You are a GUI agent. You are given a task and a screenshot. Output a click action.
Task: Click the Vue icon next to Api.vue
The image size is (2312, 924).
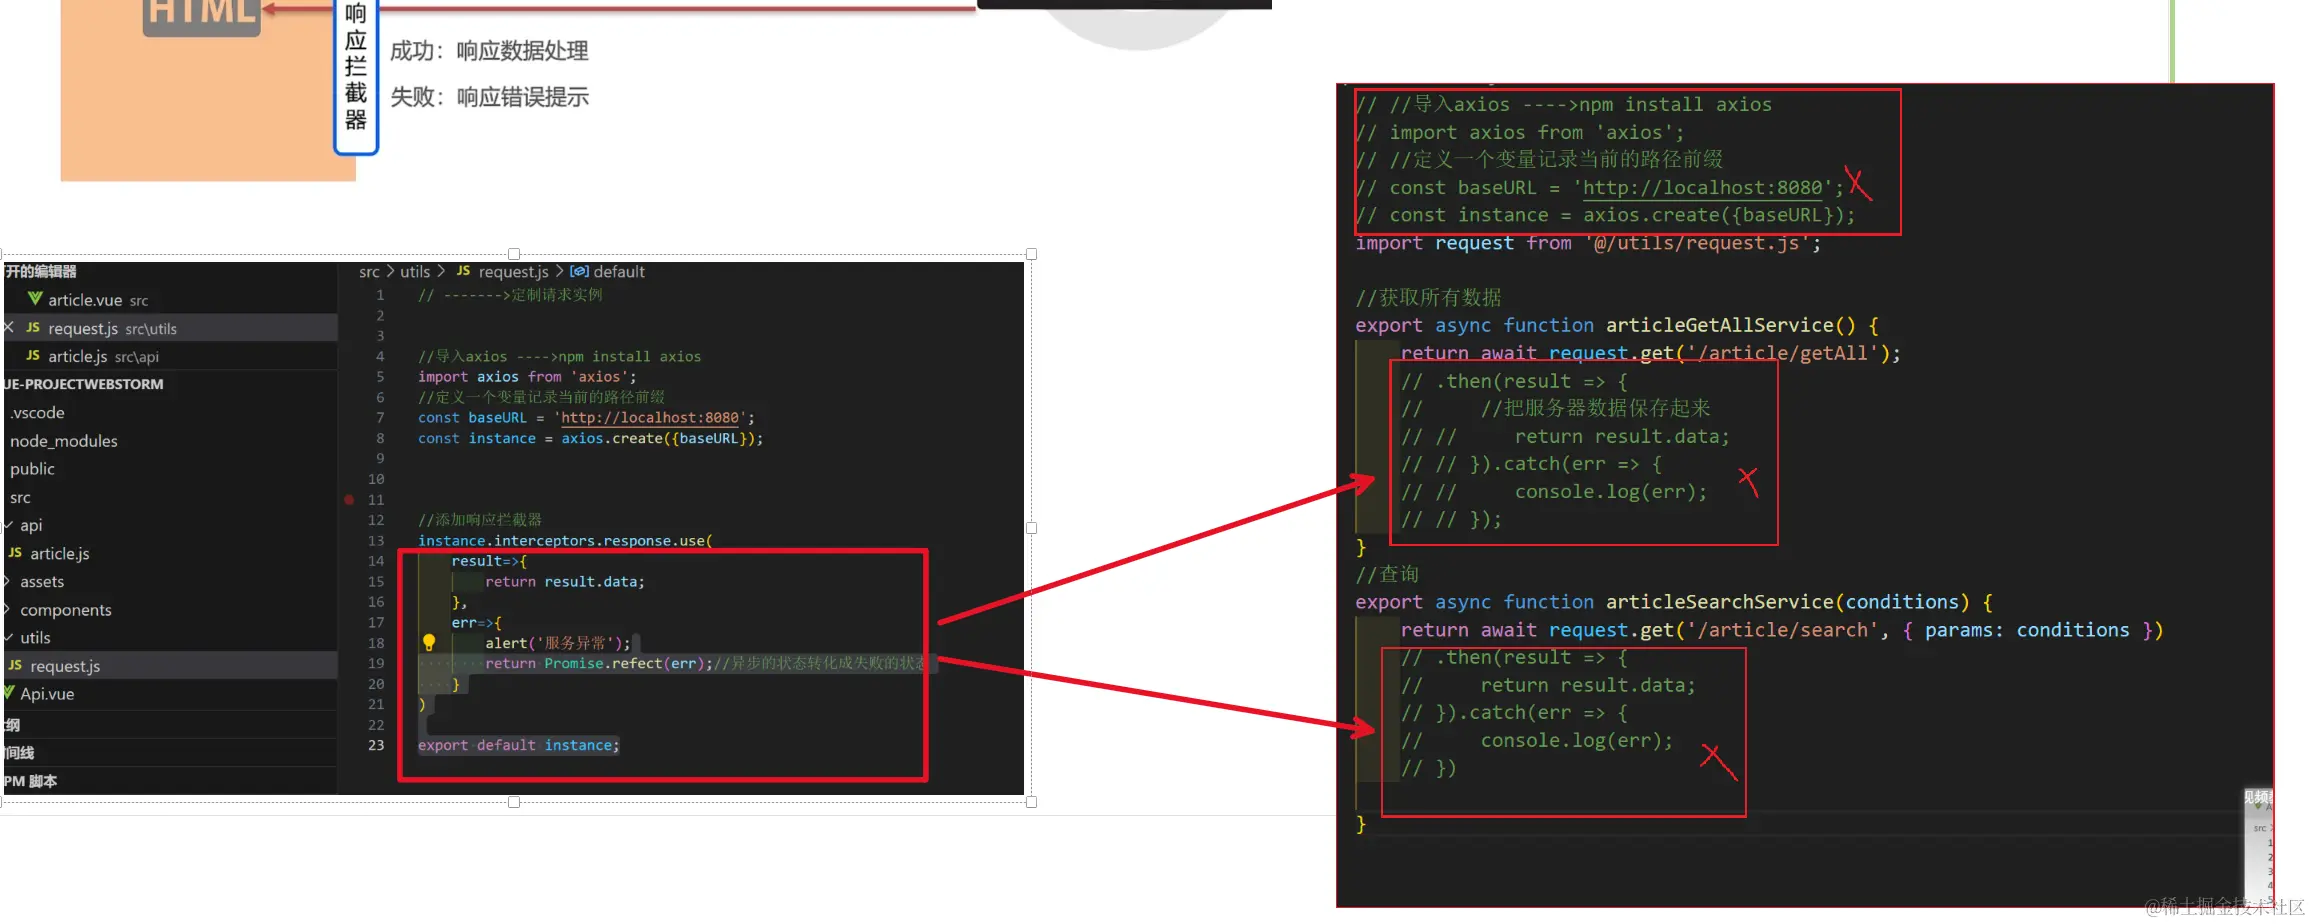pos(9,692)
